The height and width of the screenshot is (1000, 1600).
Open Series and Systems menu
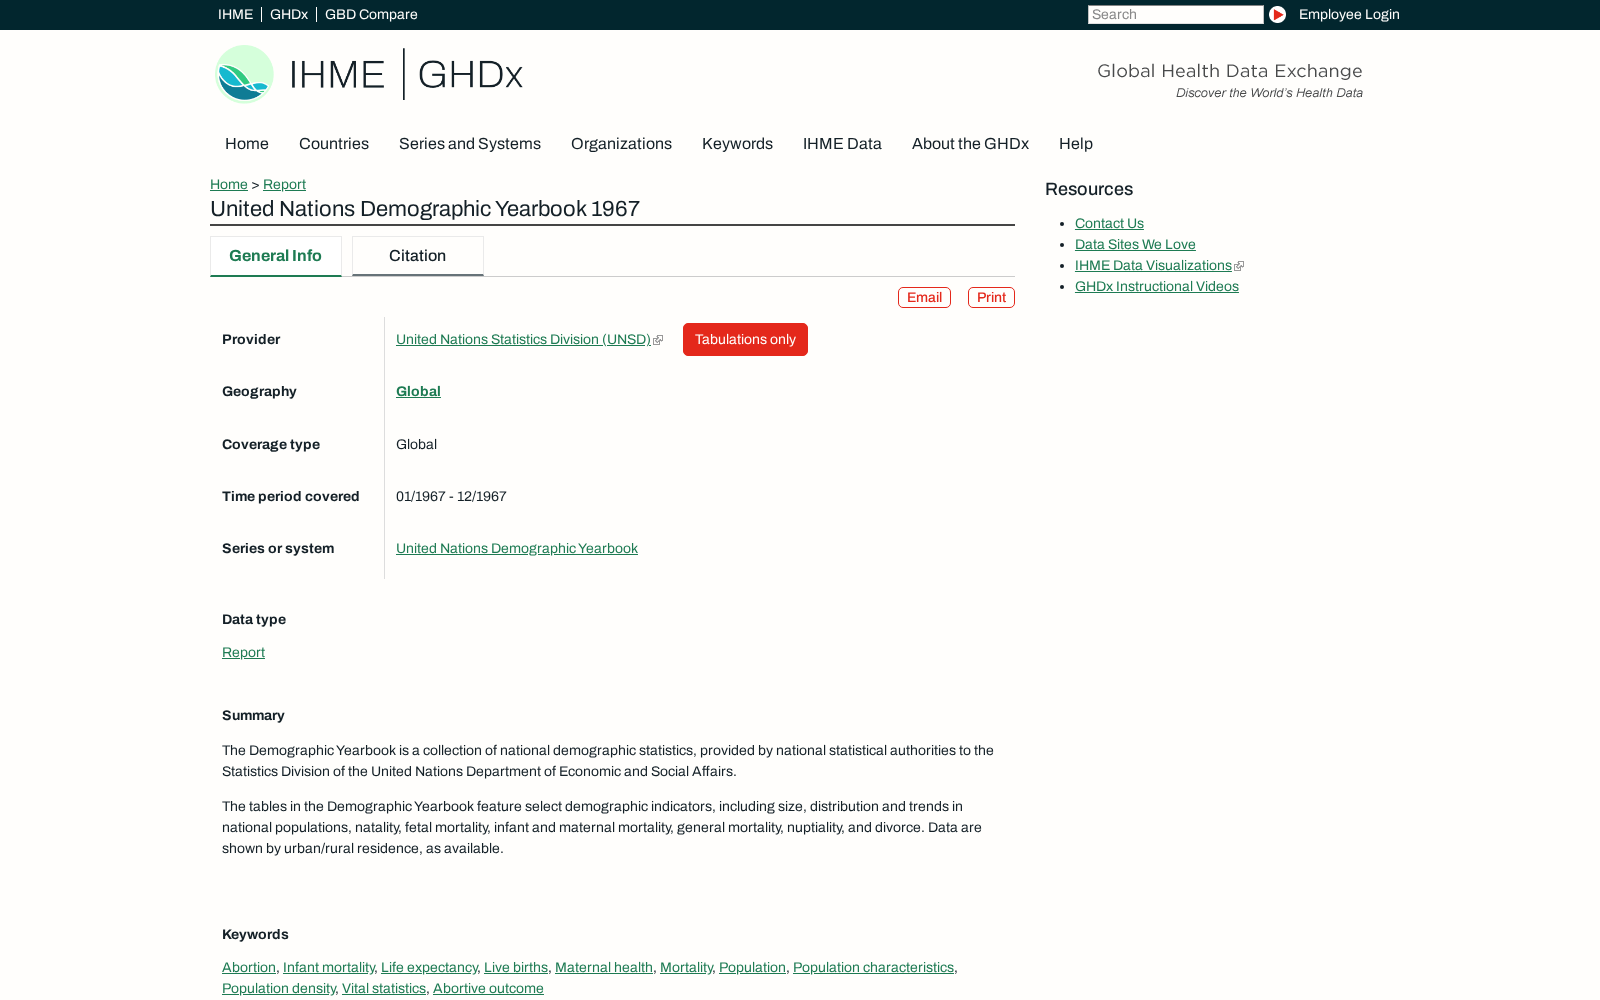pos(470,144)
